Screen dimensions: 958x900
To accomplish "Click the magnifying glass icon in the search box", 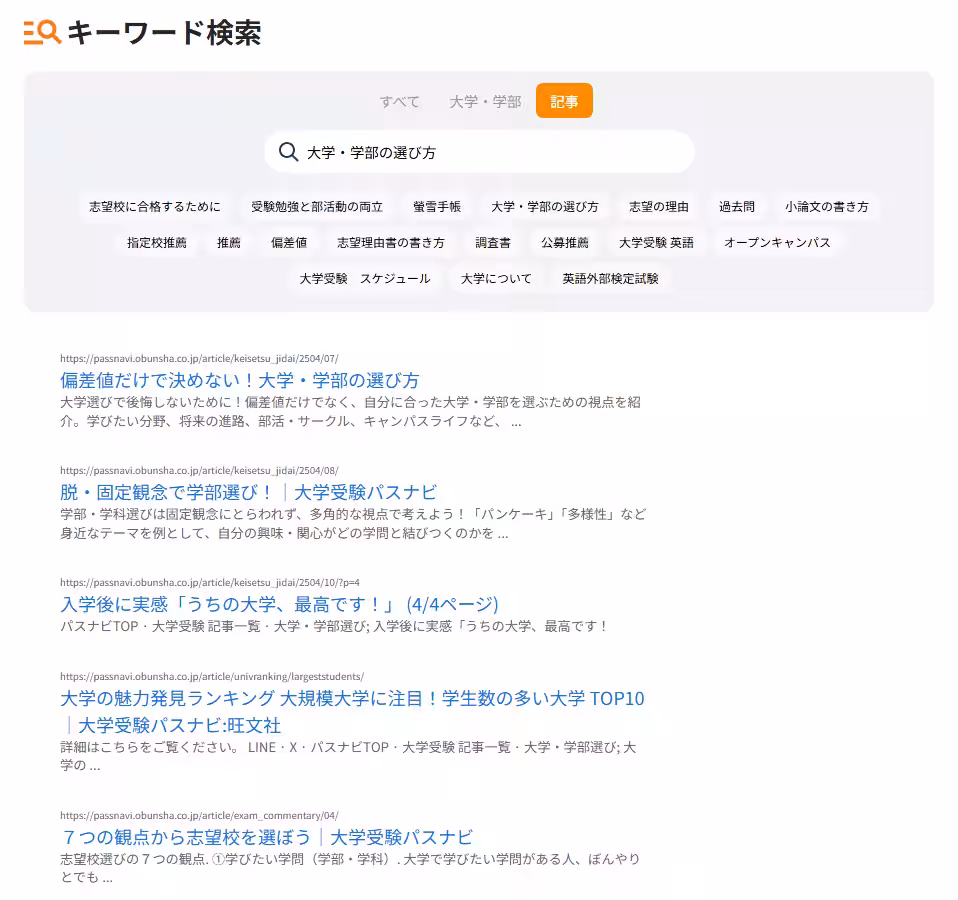I will tap(289, 151).
